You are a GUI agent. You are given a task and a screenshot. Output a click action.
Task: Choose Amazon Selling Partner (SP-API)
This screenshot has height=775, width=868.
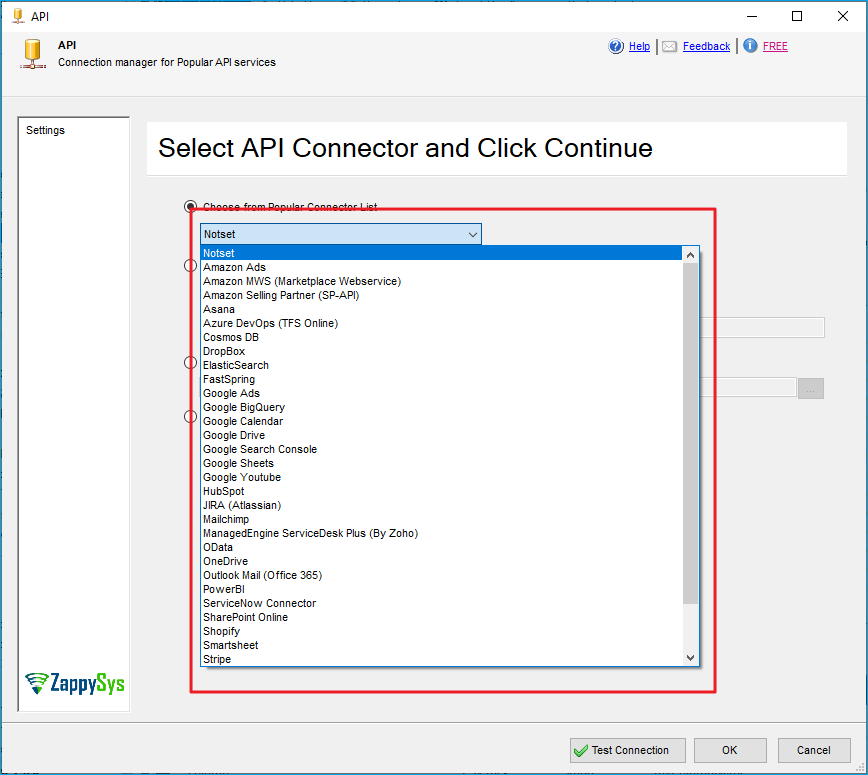(x=441, y=295)
